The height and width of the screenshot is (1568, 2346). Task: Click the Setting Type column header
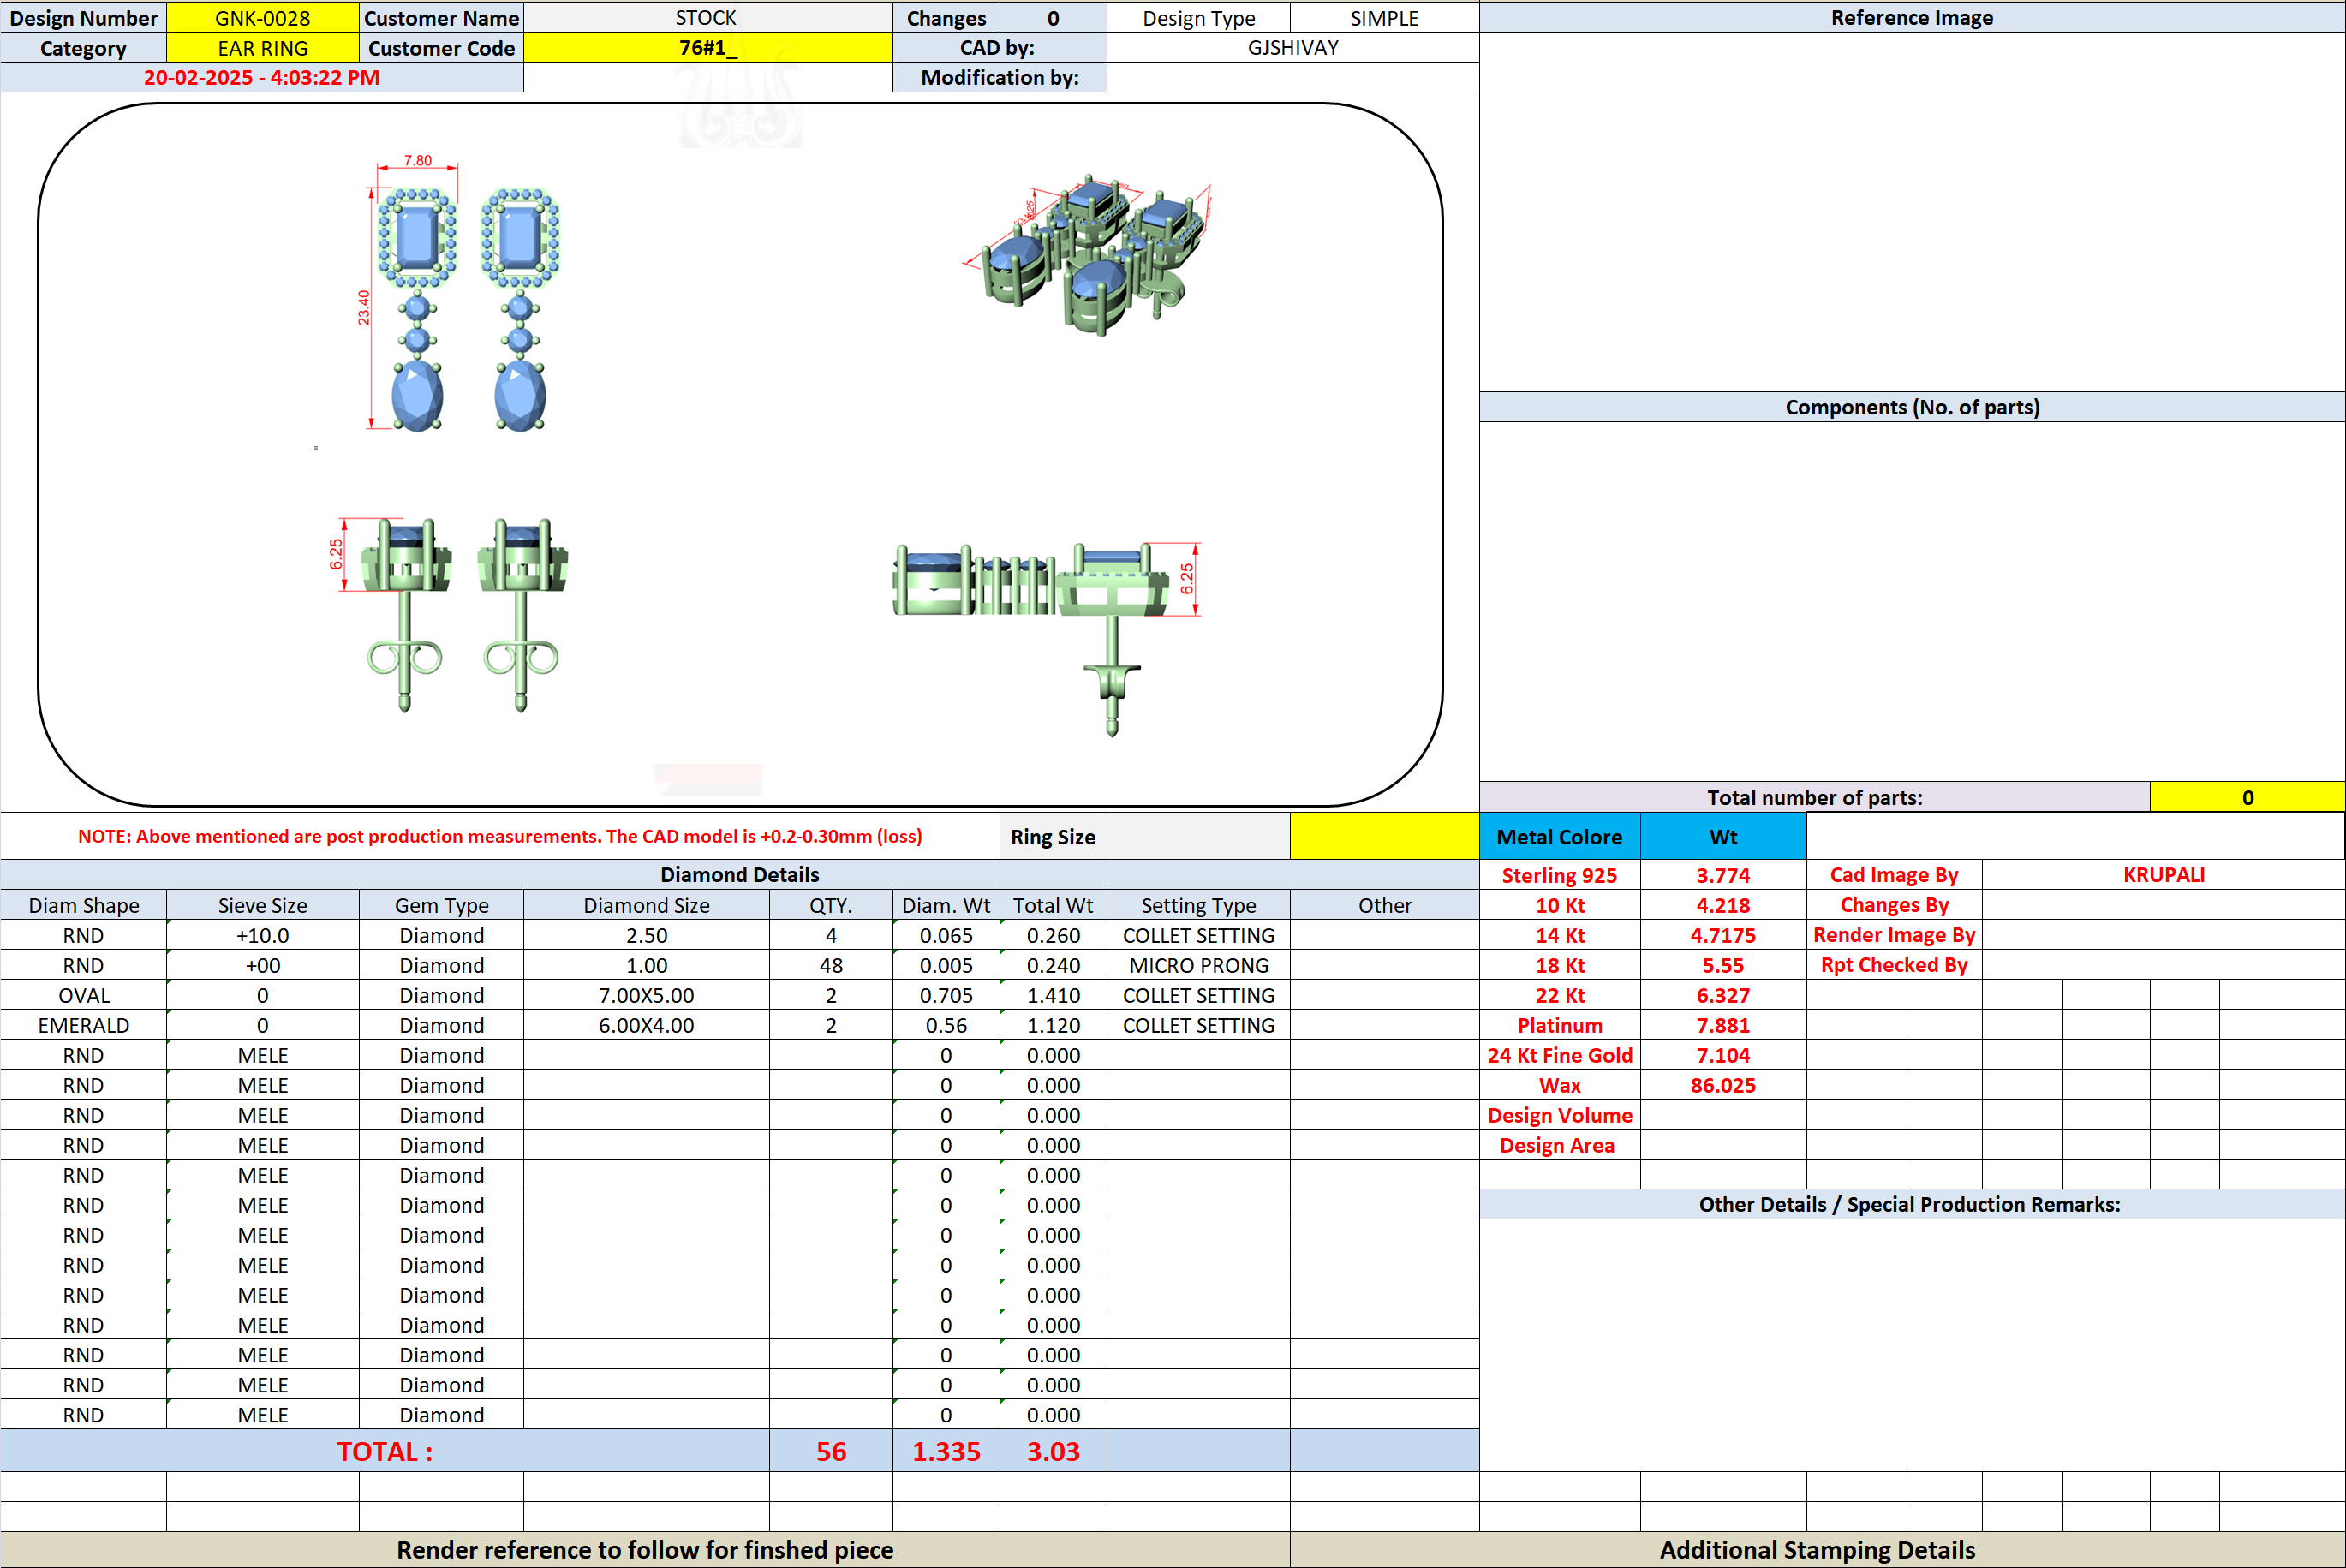tap(1198, 905)
